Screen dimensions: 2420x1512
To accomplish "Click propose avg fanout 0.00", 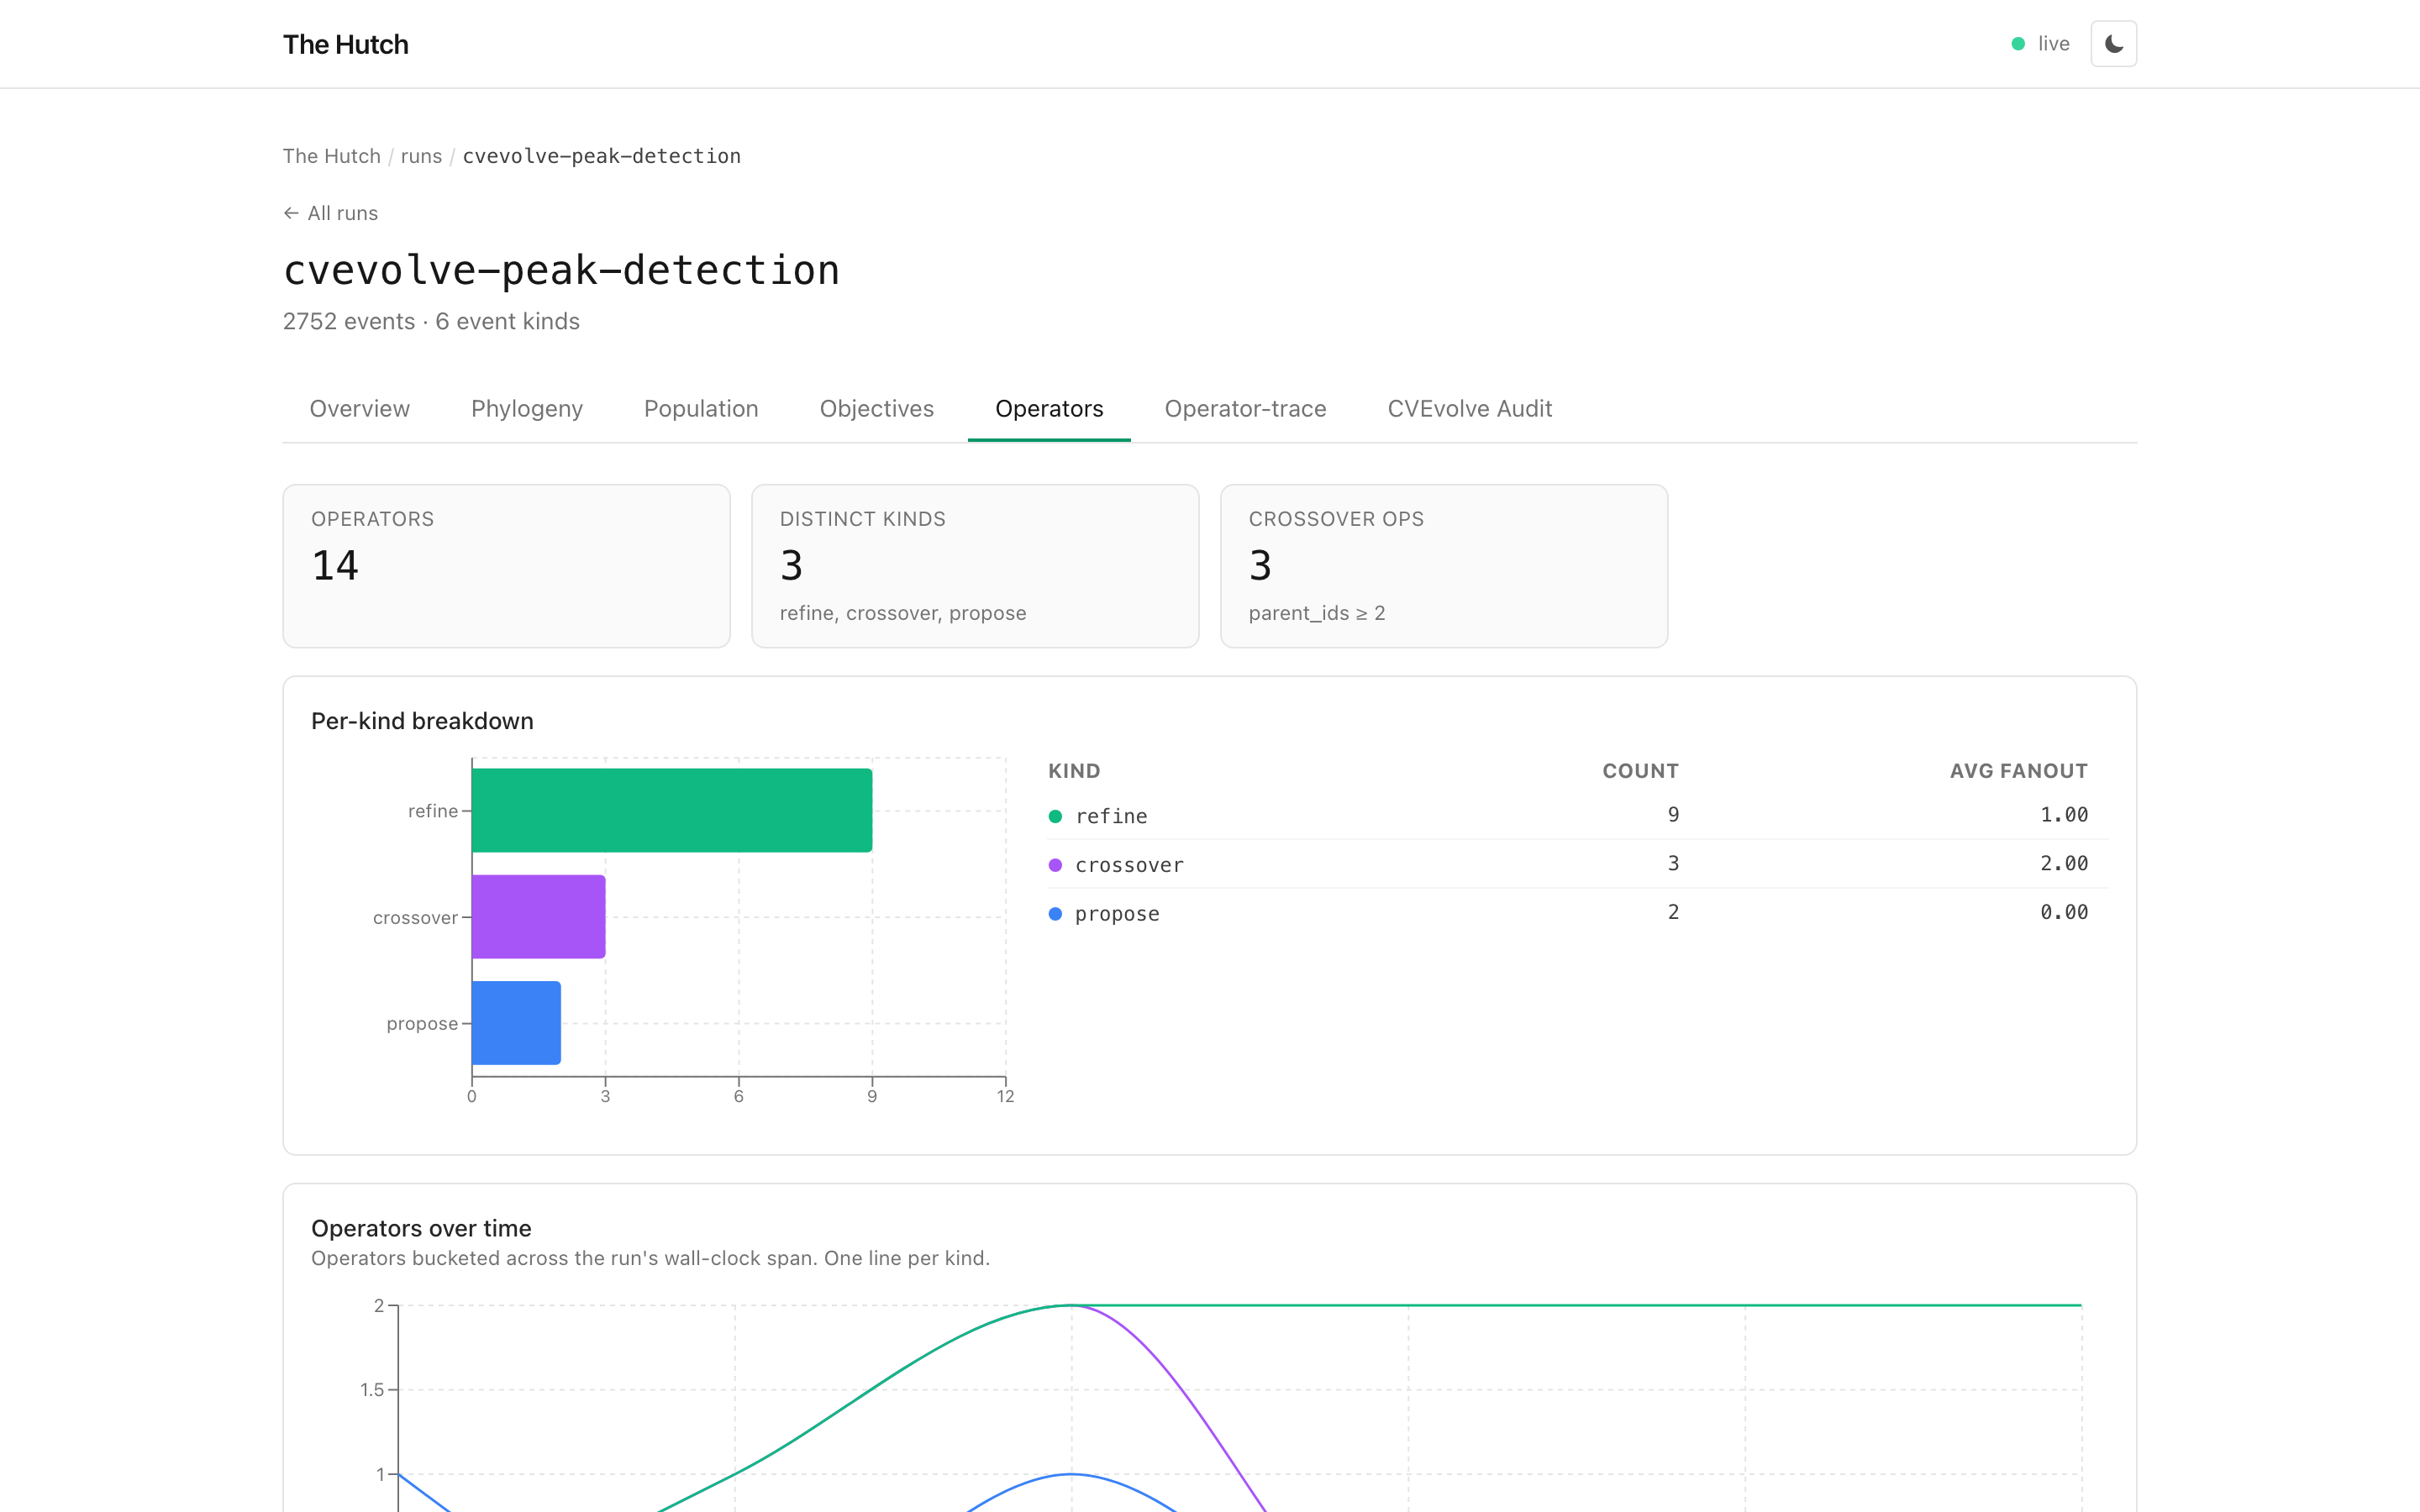I will coord(2064,912).
